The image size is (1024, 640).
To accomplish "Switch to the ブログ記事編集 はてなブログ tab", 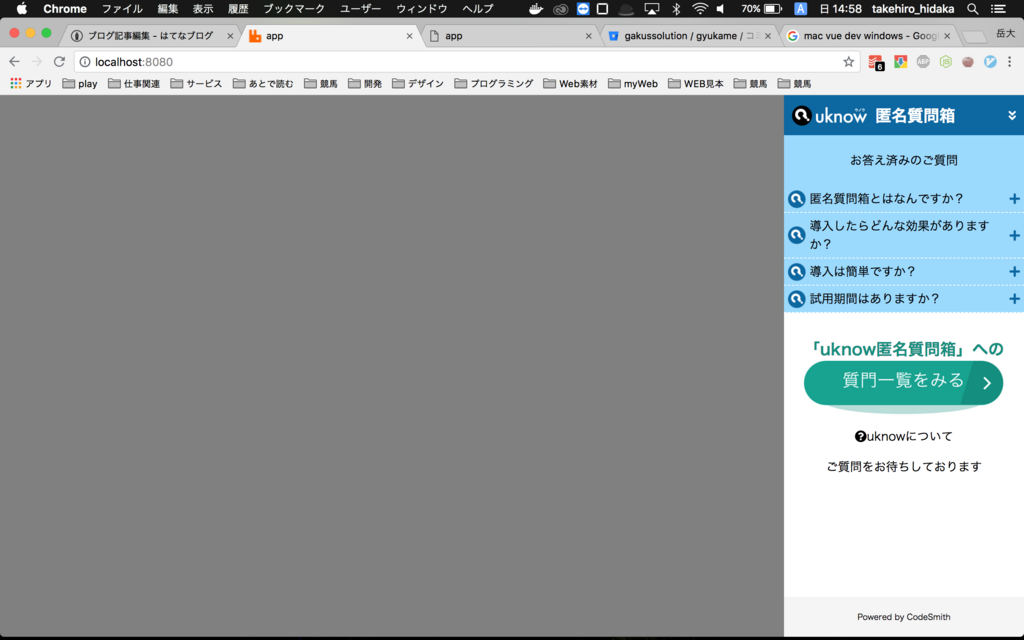I will (152, 36).
